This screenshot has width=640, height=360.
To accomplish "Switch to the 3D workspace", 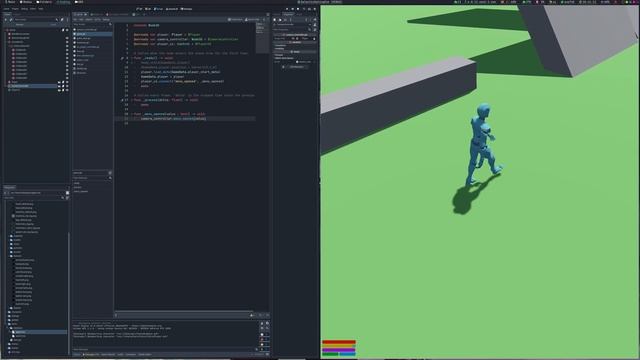I will [149, 9].
